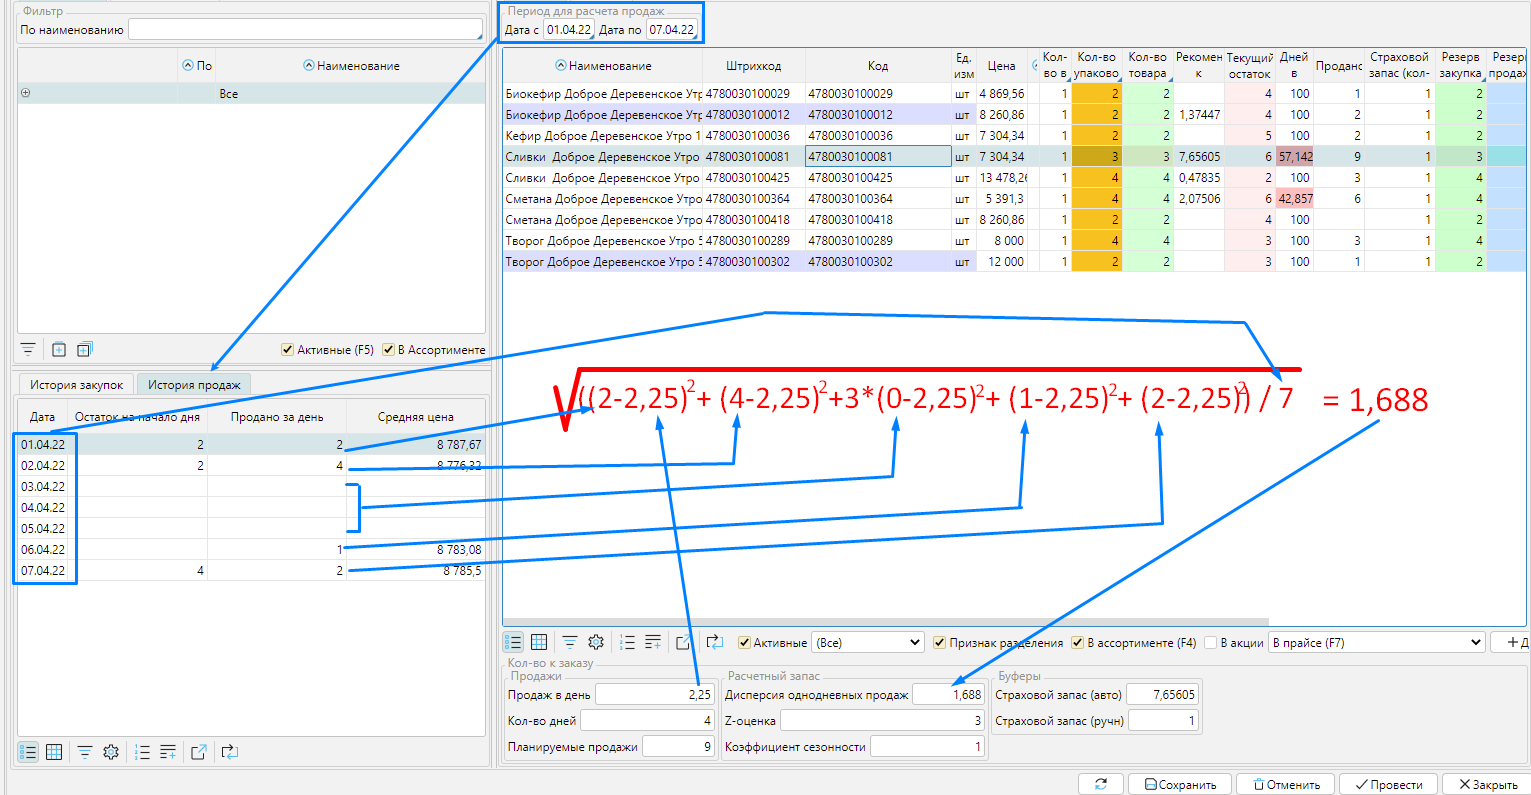Open the В прайсе (F7) dropdown
1531x795 pixels.
1376,643
